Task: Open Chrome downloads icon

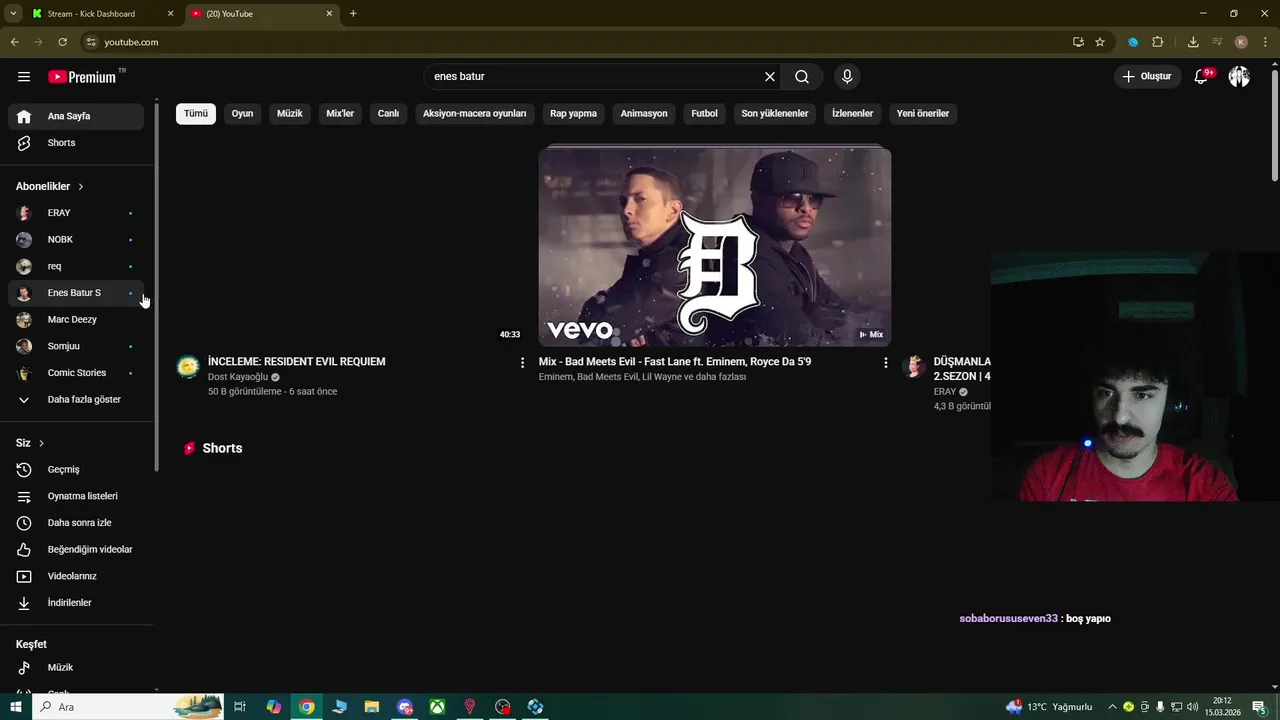Action: (x=1193, y=42)
